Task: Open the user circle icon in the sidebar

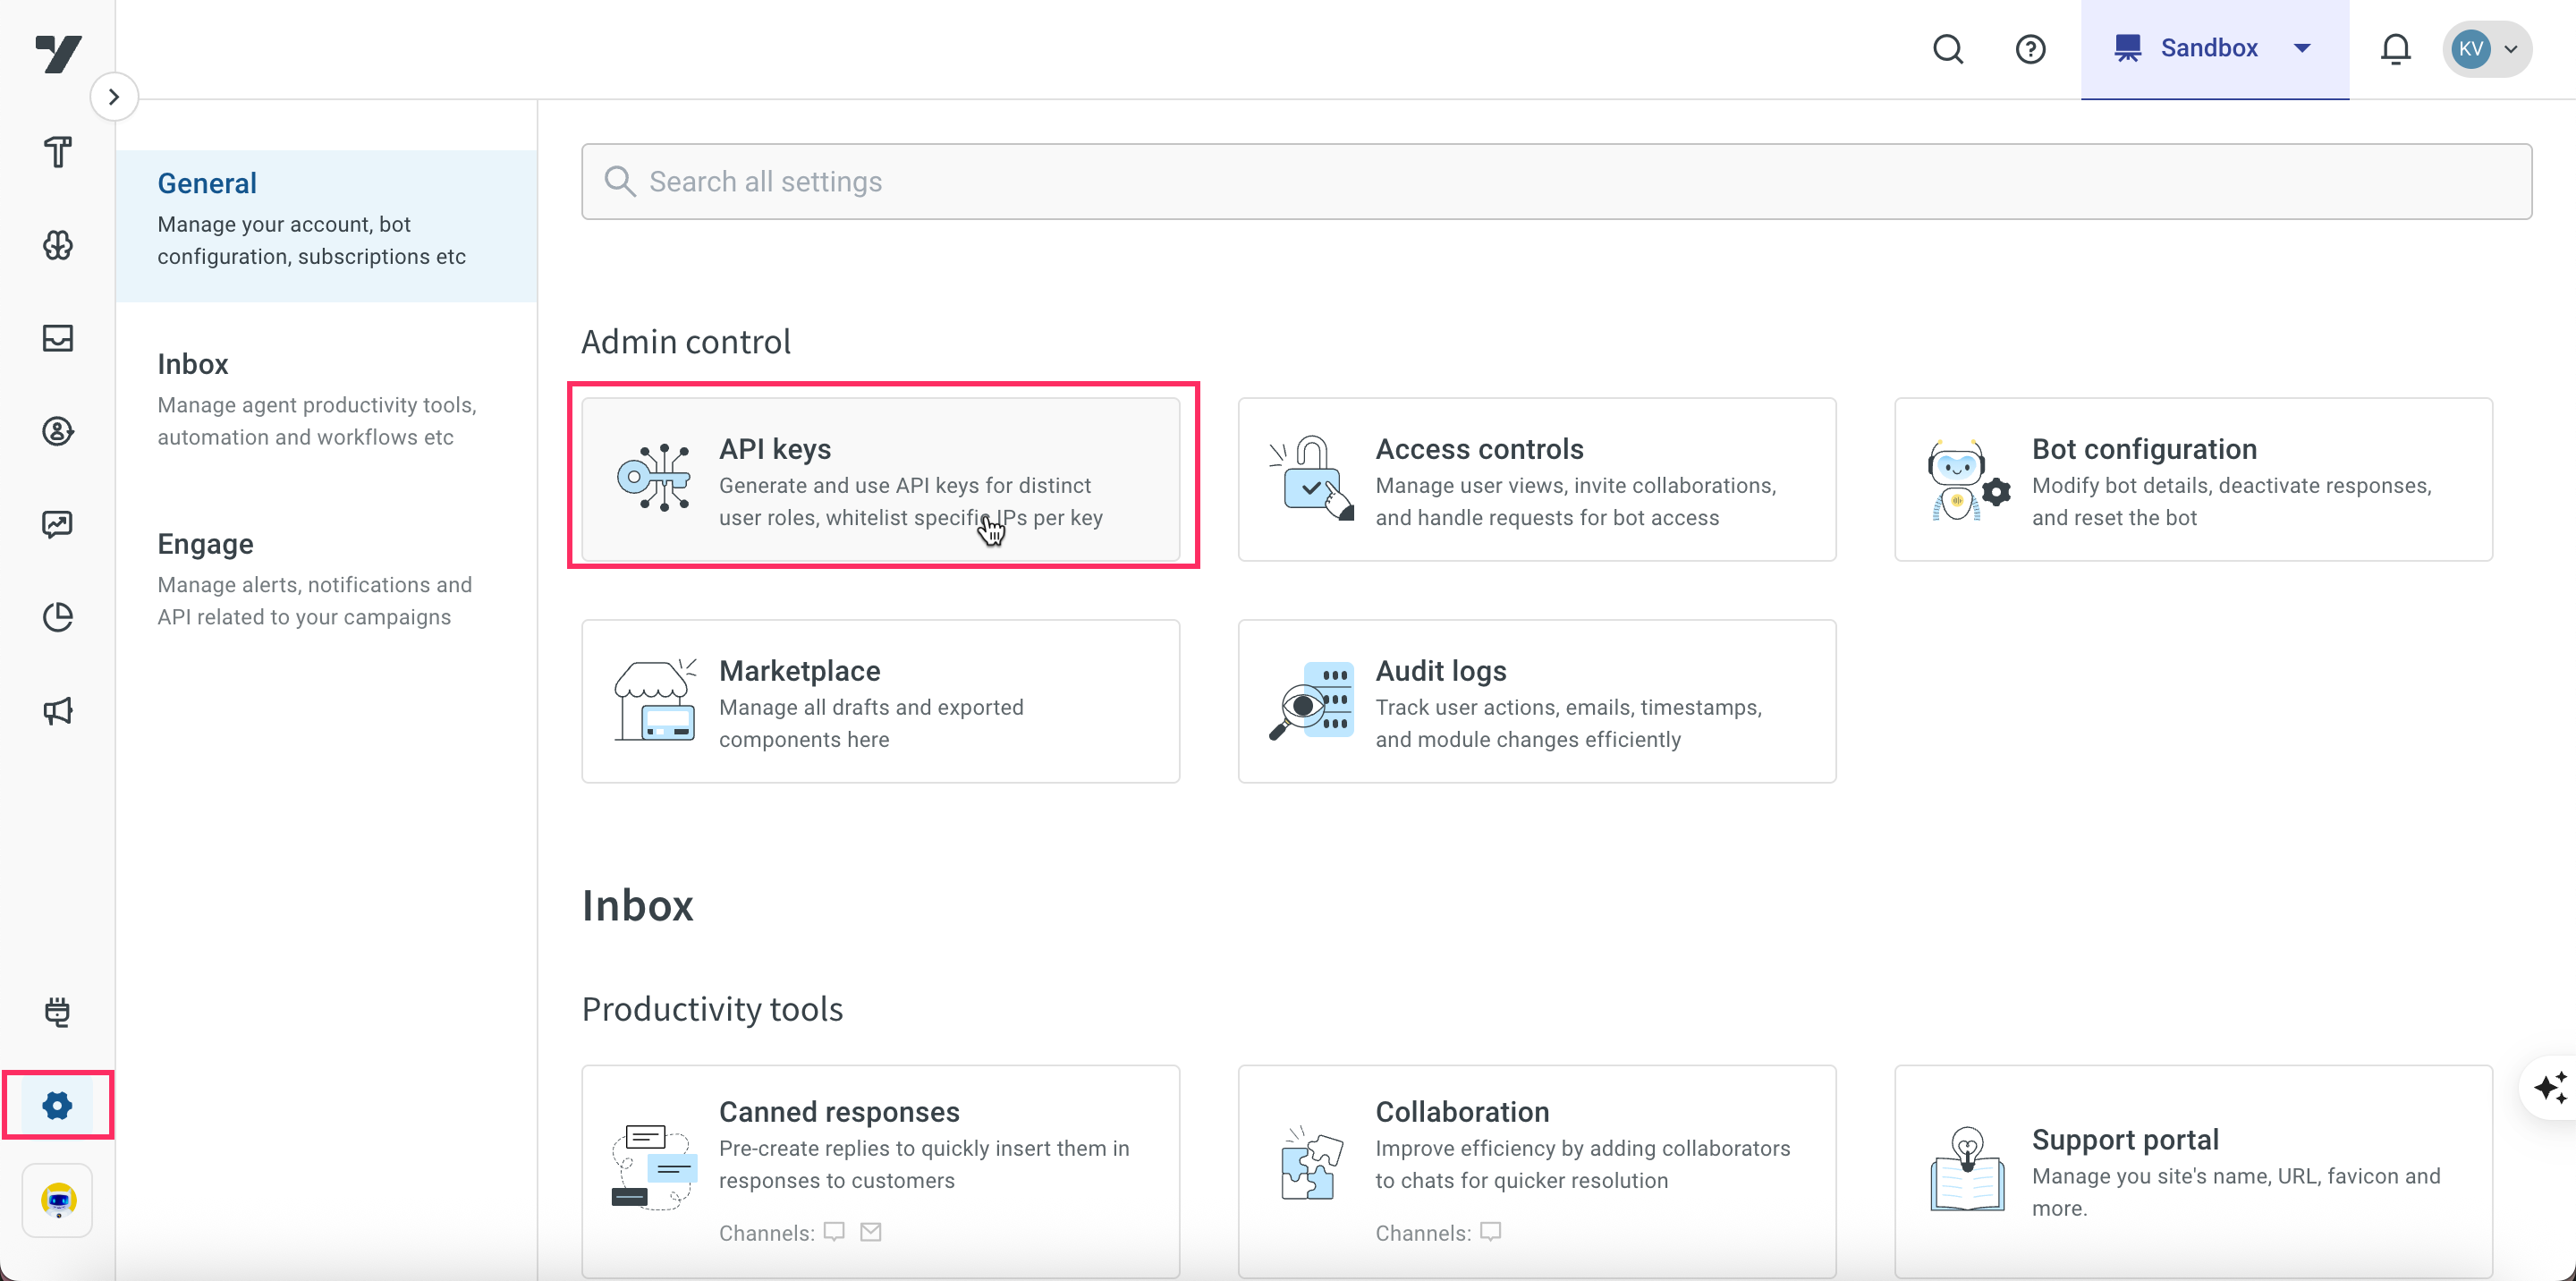Action: 58,431
